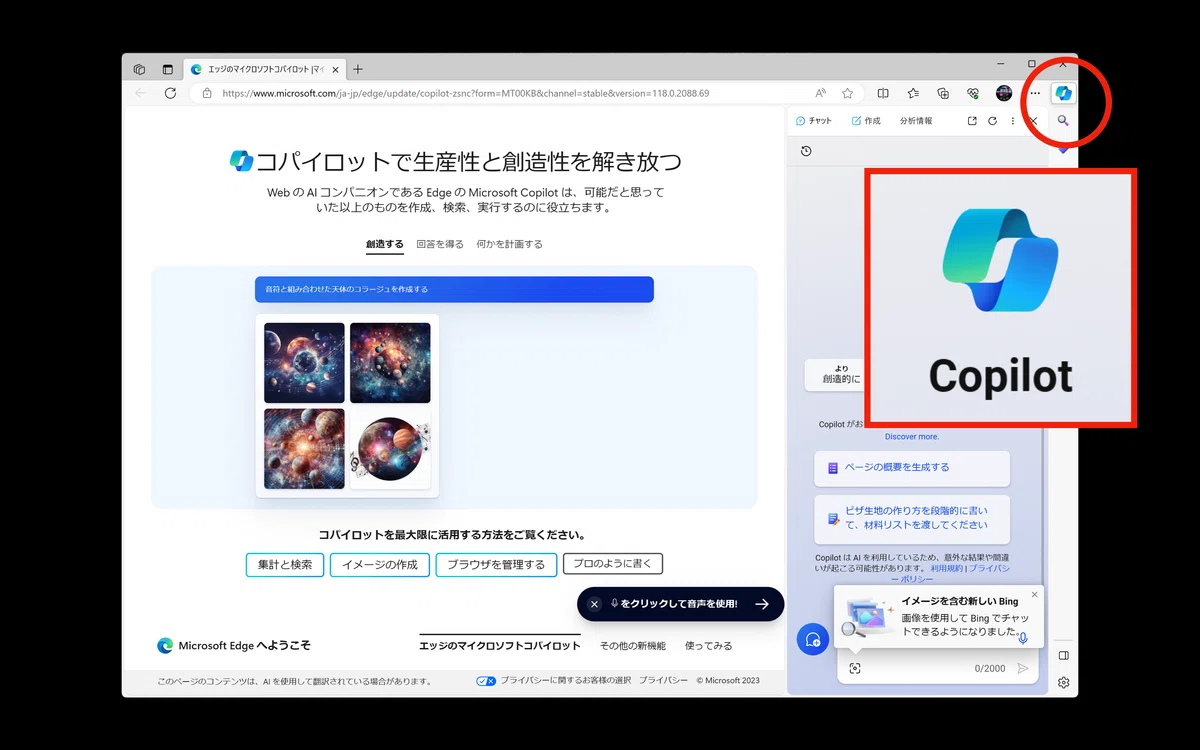The image size is (1200, 750).
Task: Select the 創造する page tab
Action: tap(385, 244)
